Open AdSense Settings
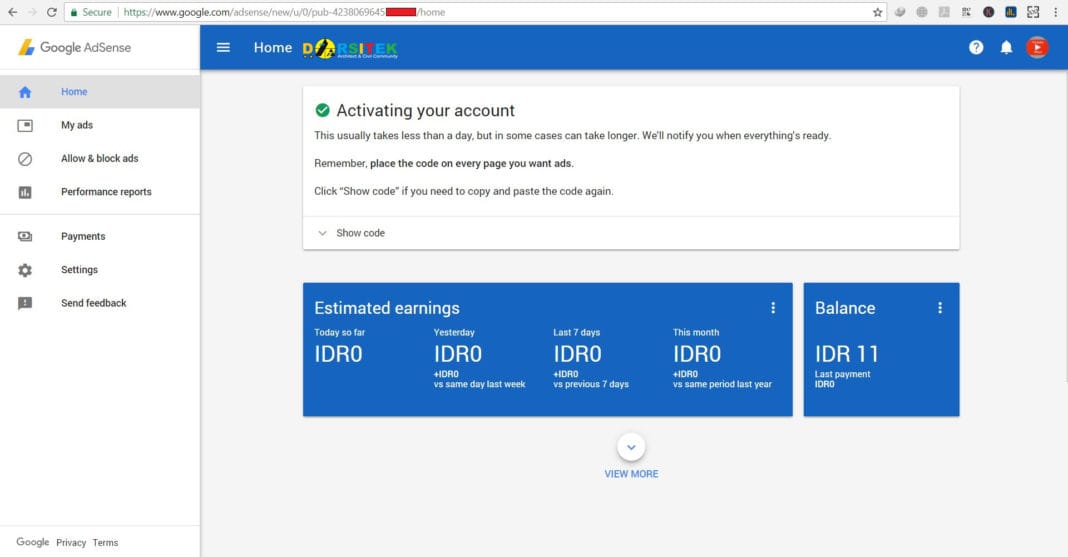 click(79, 270)
